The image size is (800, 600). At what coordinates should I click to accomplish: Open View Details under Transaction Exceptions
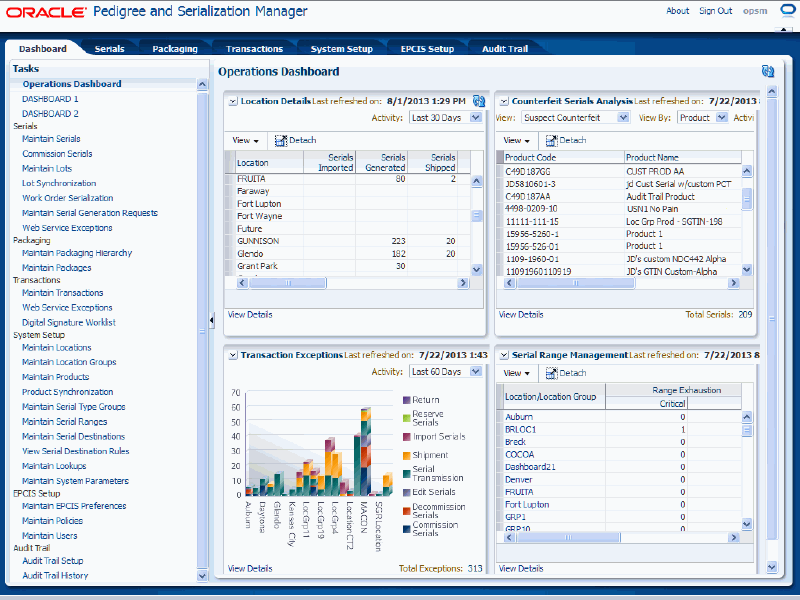pyautogui.click(x=250, y=568)
